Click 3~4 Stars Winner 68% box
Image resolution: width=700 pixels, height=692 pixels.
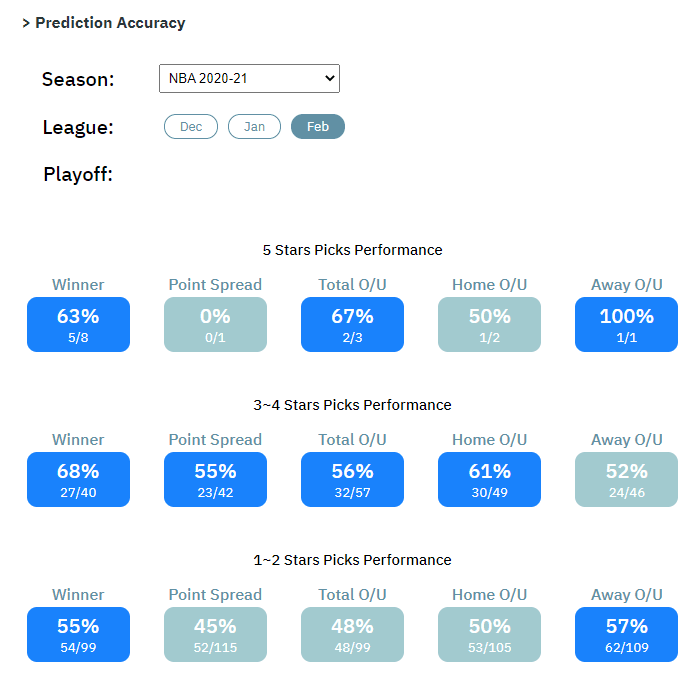78,479
